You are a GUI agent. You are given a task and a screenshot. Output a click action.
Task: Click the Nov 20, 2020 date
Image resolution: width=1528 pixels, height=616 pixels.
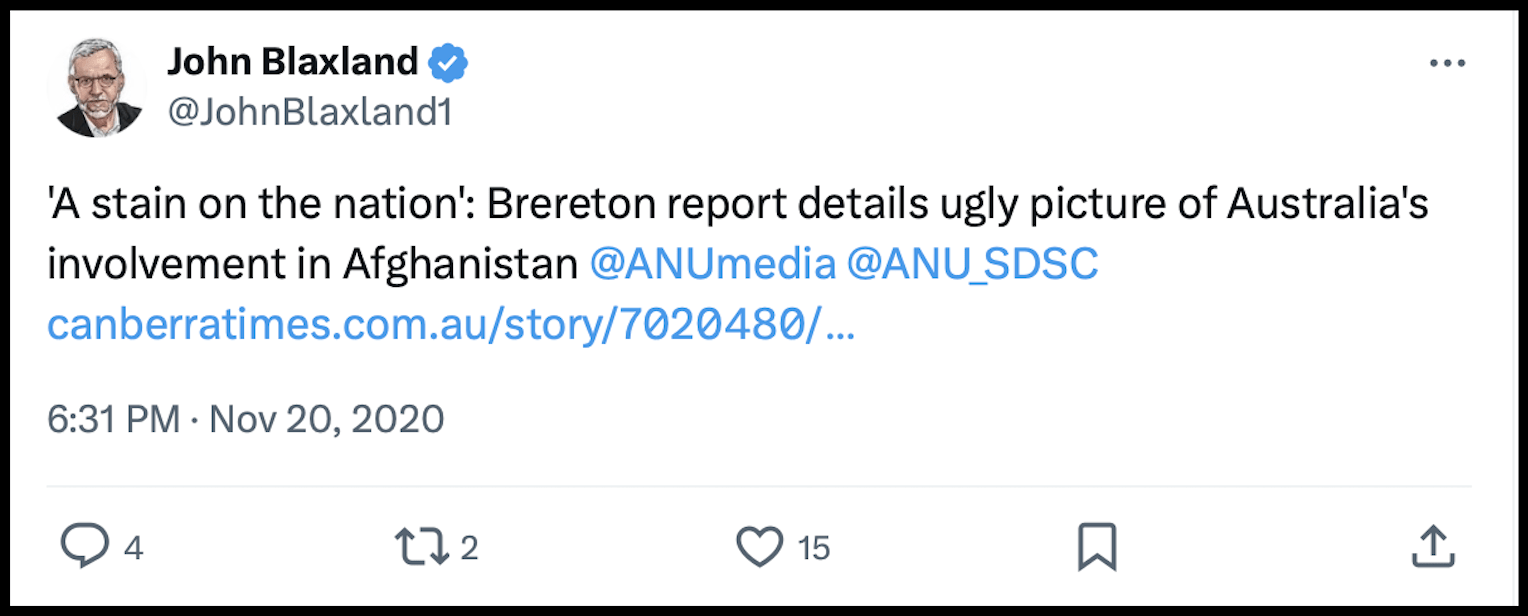point(327,418)
